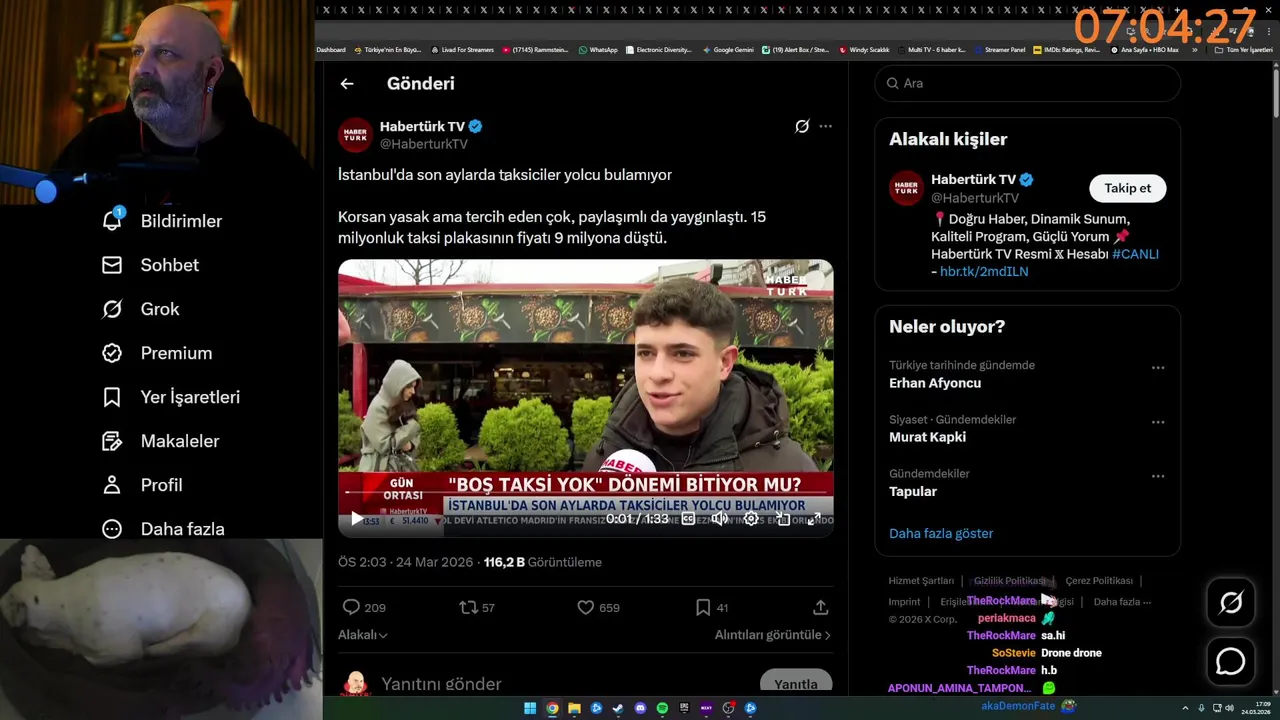This screenshot has height=720, width=1280.
Task: Go back with the Gönderi arrow
Action: pos(347,84)
